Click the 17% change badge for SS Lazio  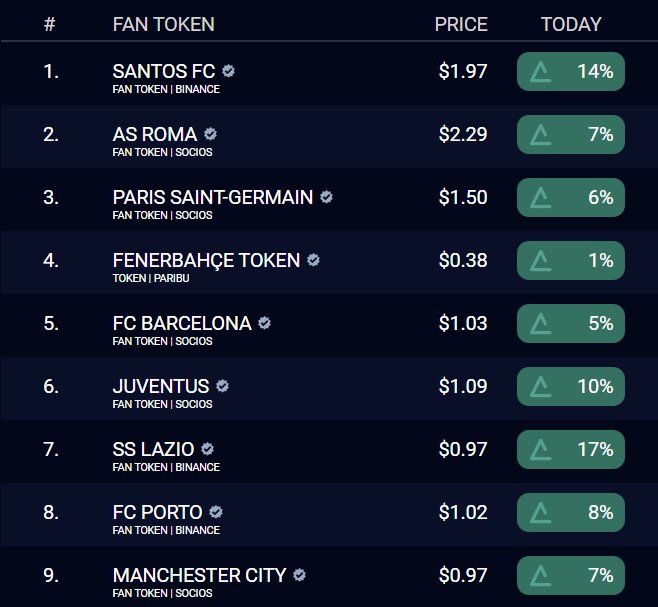tap(571, 449)
